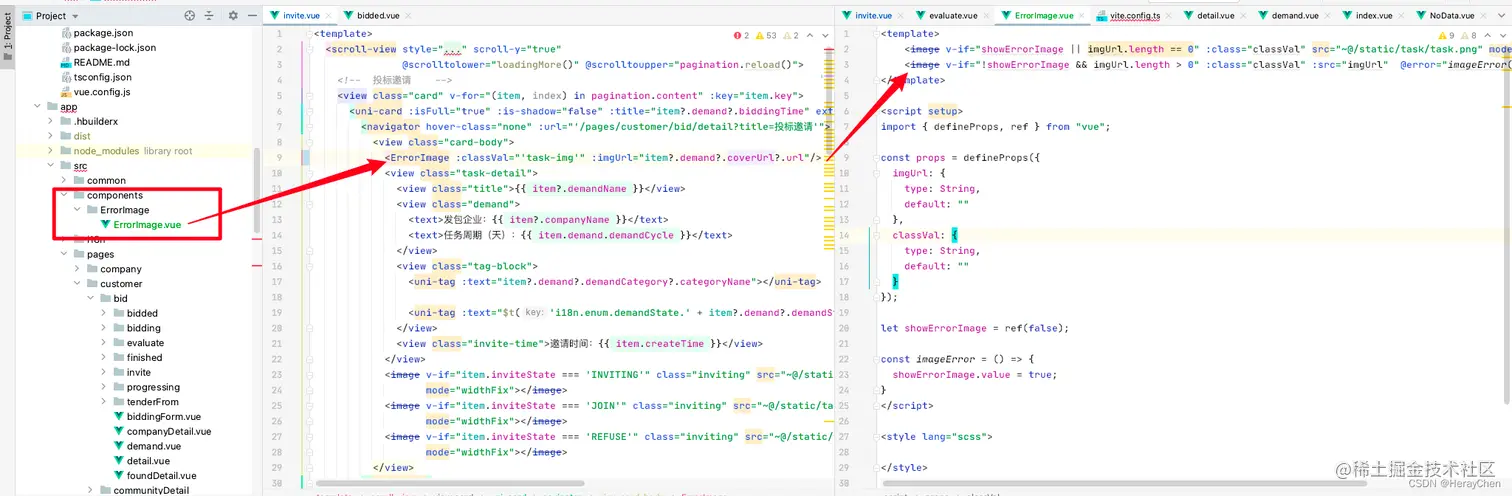Image resolution: width=1512 pixels, height=496 pixels.
Task: Expand the node_modules folder
Action: [x=51, y=151]
